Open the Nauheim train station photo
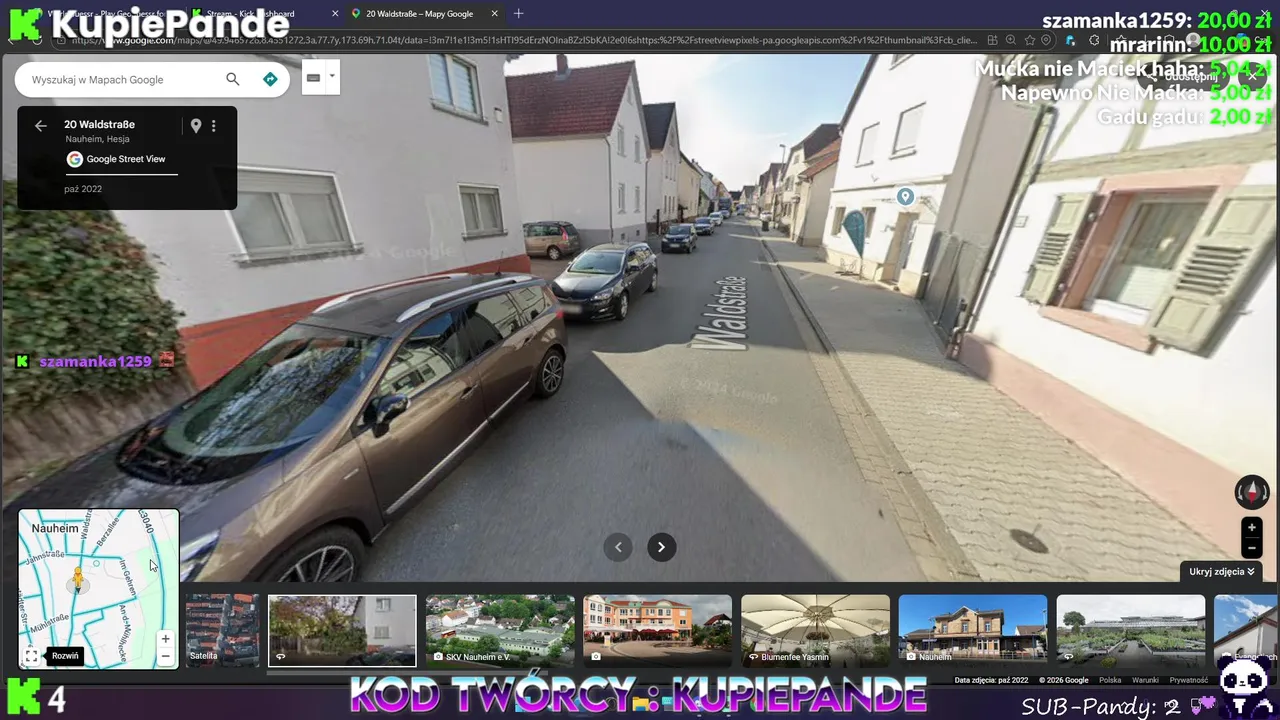Image resolution: width=1280 pixels, height=720 pixels. point(973,630)
